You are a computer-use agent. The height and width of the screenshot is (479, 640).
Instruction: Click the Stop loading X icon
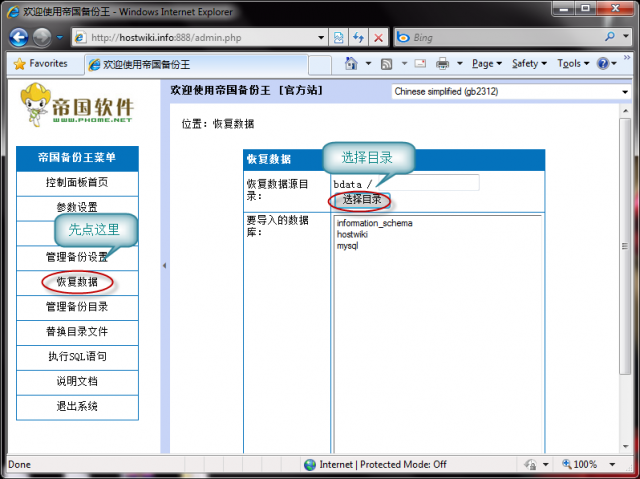[378, 37]
